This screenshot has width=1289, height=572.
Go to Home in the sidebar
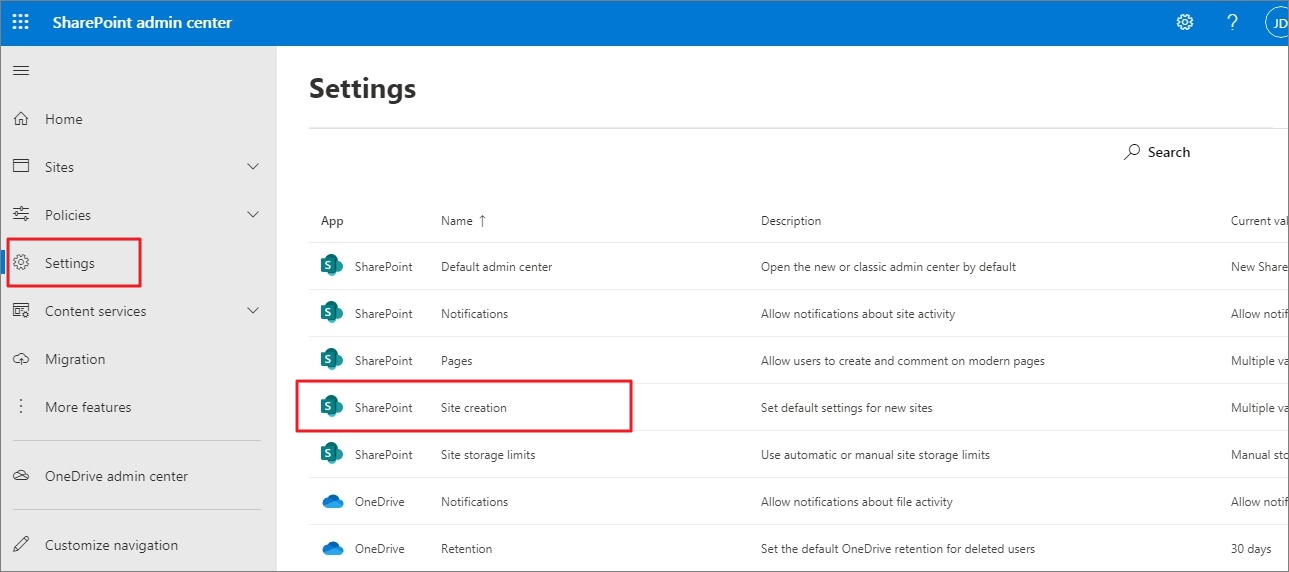coord(64,119)
